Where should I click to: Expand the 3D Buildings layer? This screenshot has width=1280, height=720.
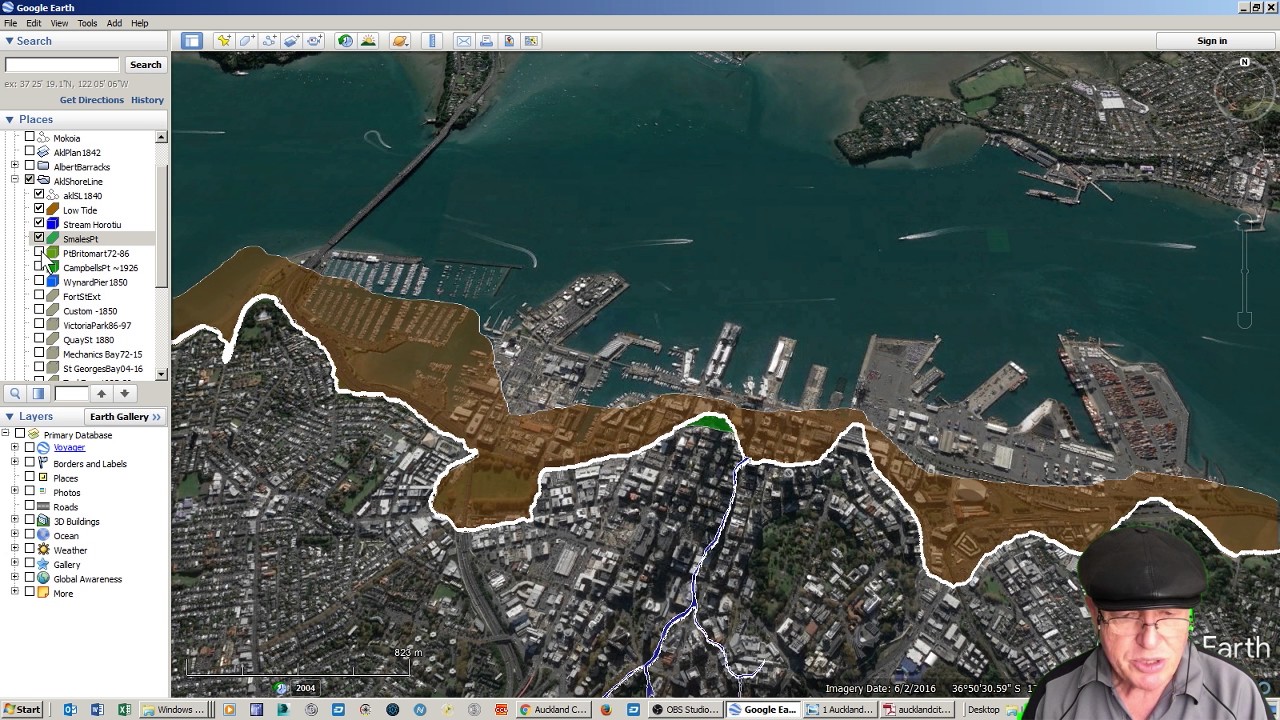coord(15,521)
